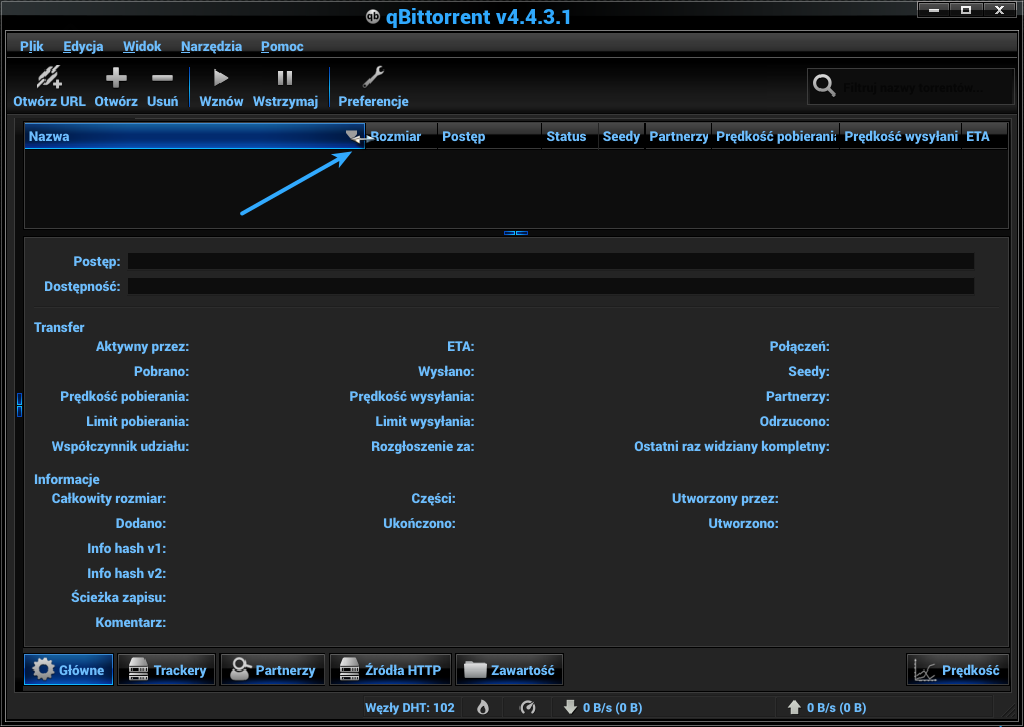The height and width of the screenshot is (727, 1024).
Task: Click the folder icon on Zawartość tab
Action: point(475,670)
